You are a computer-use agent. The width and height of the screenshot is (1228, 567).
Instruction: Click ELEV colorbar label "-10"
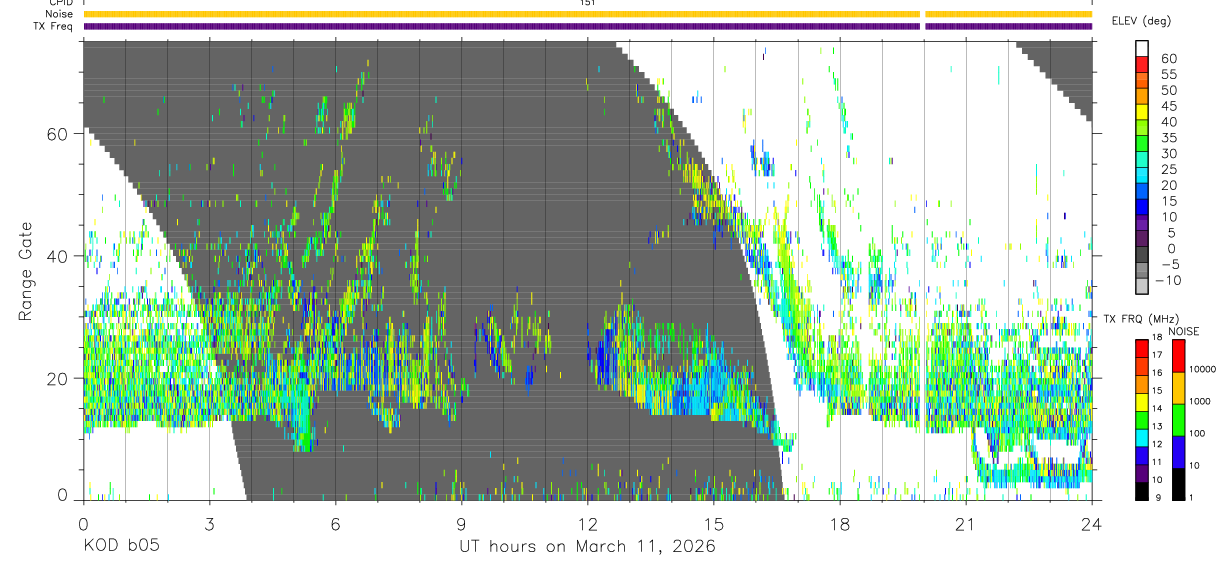pos(1167,280)
